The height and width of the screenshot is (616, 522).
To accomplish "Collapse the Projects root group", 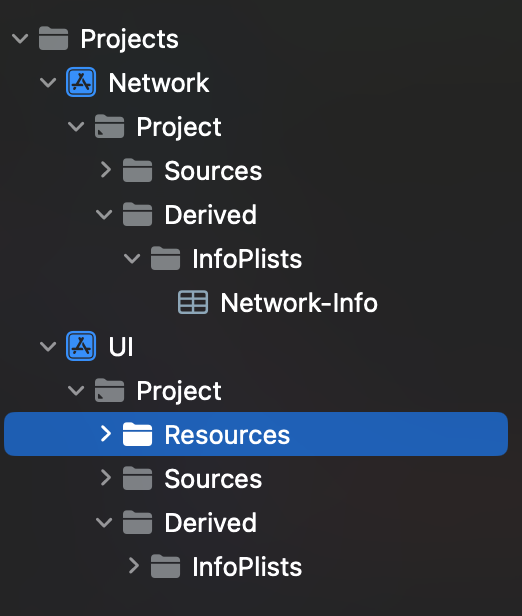I will (x=20, y=38).
